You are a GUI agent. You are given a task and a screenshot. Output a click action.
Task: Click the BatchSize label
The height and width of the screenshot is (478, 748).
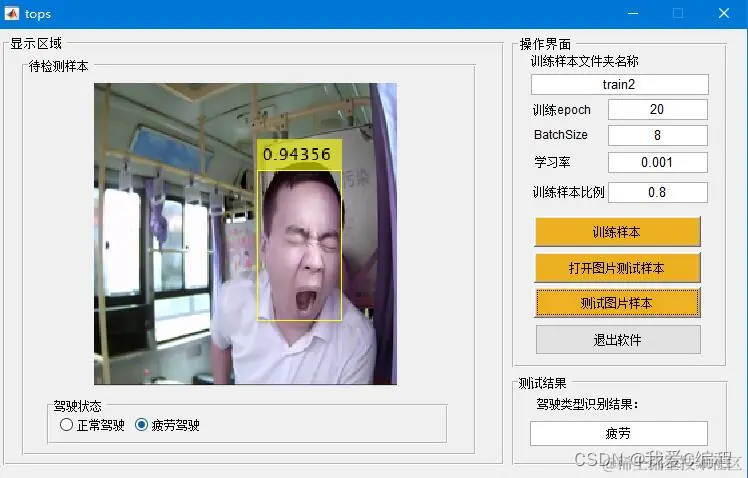(x=561, y=135)
